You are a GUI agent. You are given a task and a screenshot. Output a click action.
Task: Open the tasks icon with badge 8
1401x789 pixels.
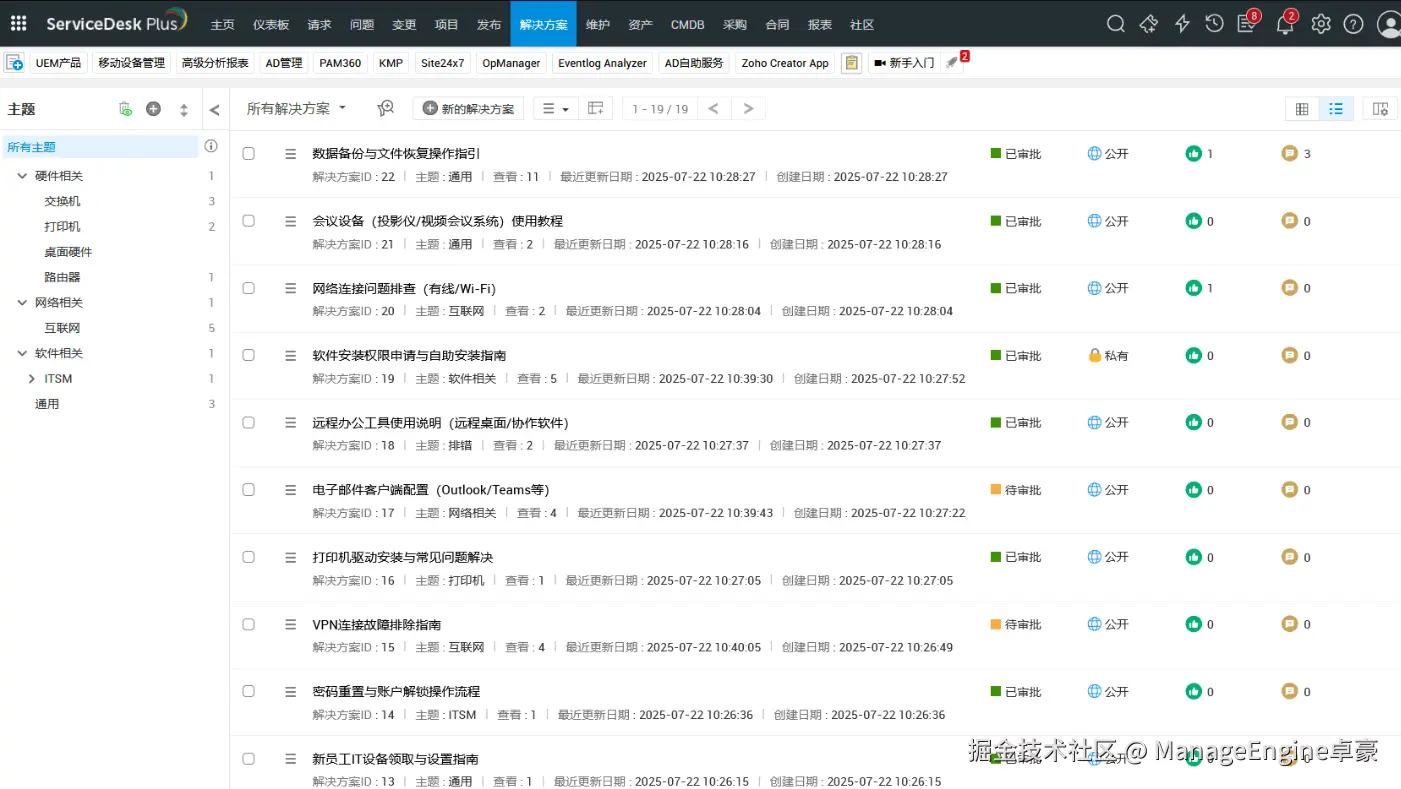[x=1246, y=24]
